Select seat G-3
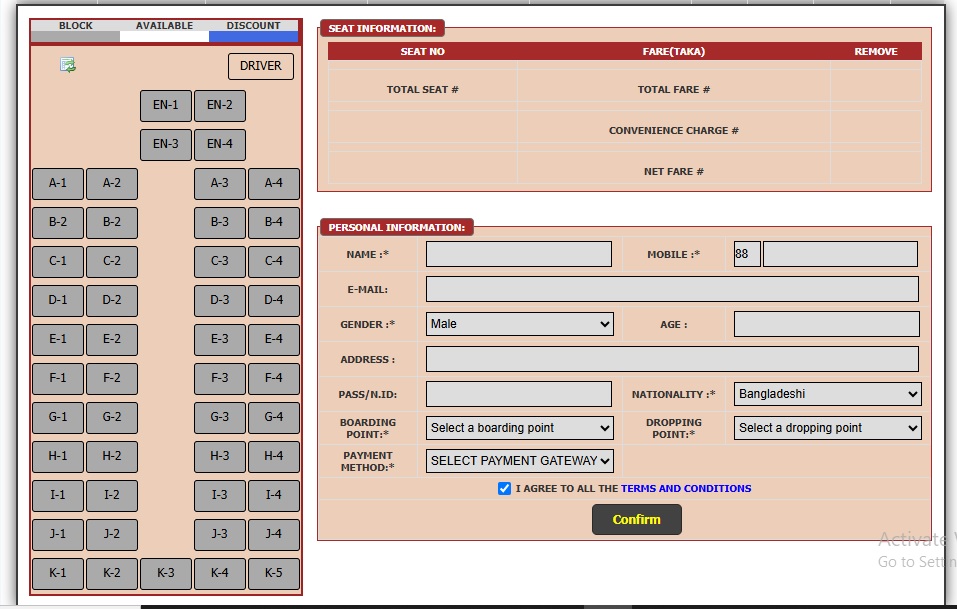The image size is (957, 609). (220, 418)
